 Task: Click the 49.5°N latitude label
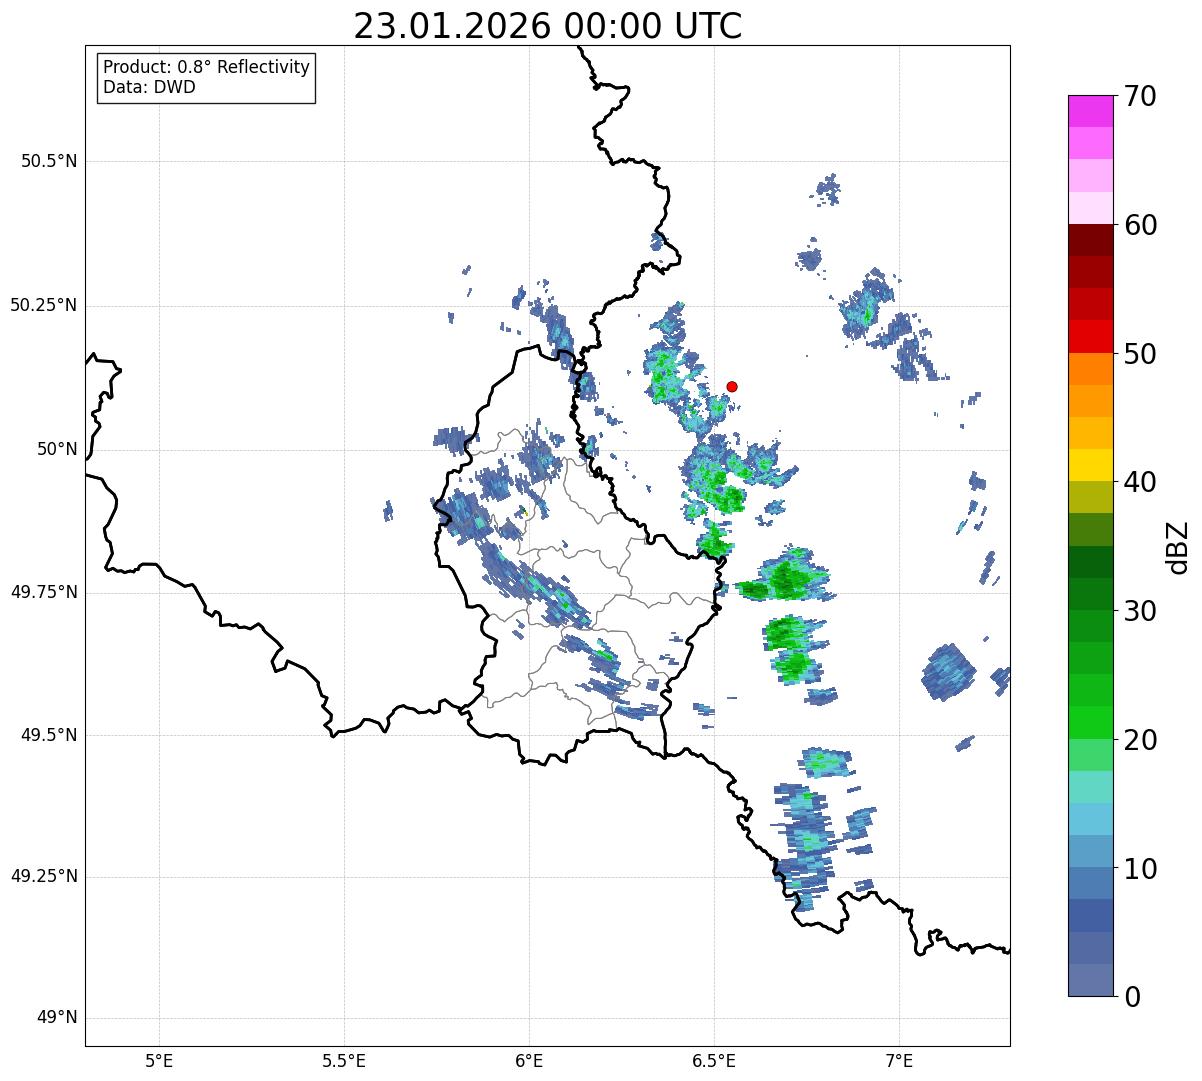point(49,735)
